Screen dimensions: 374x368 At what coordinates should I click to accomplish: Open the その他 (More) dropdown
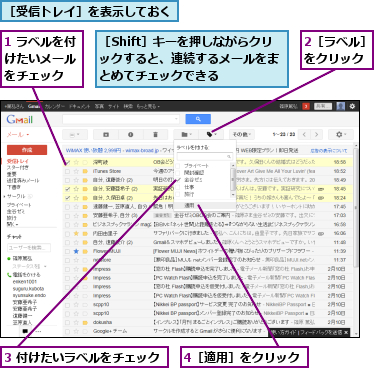242,135
